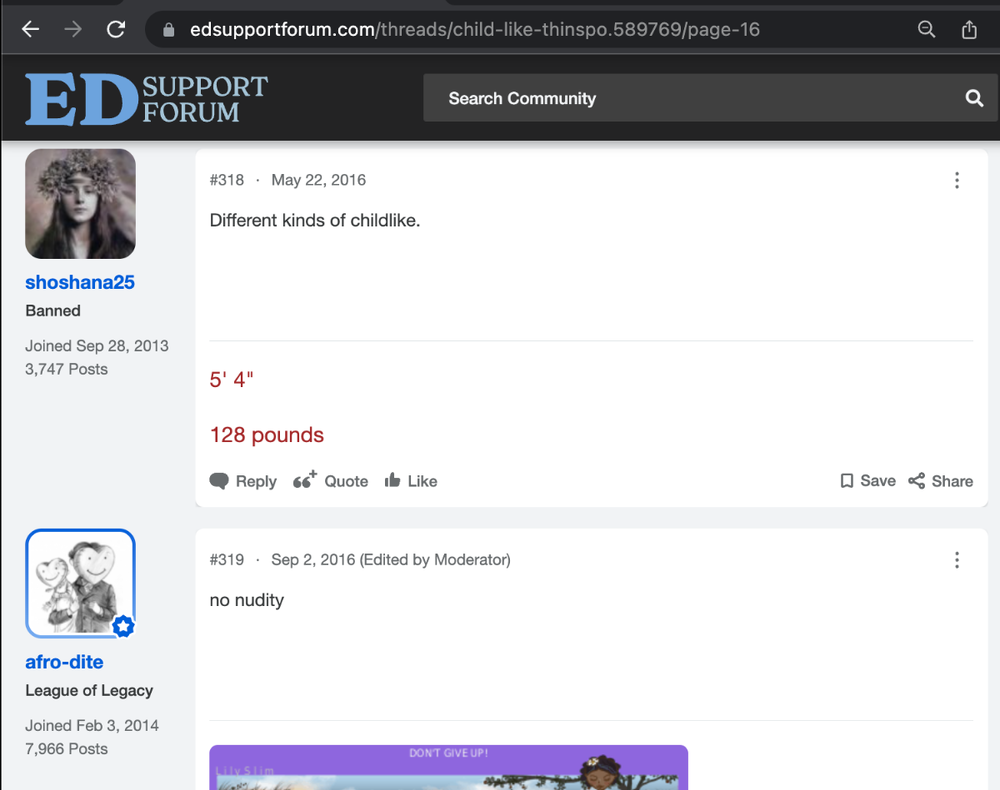Screen dimensions: 1000x790
Task: Select the '128 pounds' signature text
Action: point(267,435)
